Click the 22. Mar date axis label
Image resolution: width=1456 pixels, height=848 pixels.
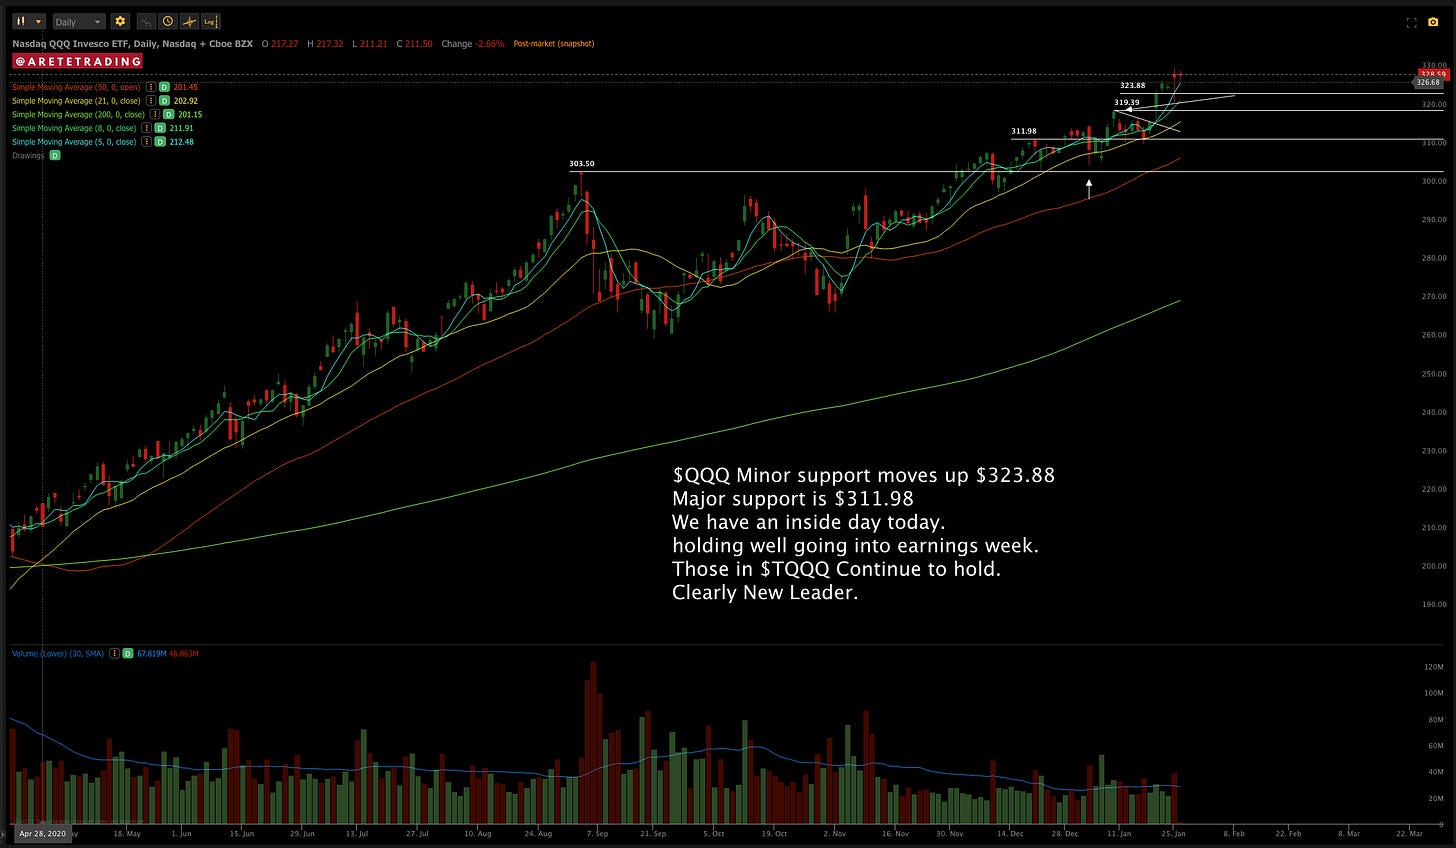[x=1409, y=833]
